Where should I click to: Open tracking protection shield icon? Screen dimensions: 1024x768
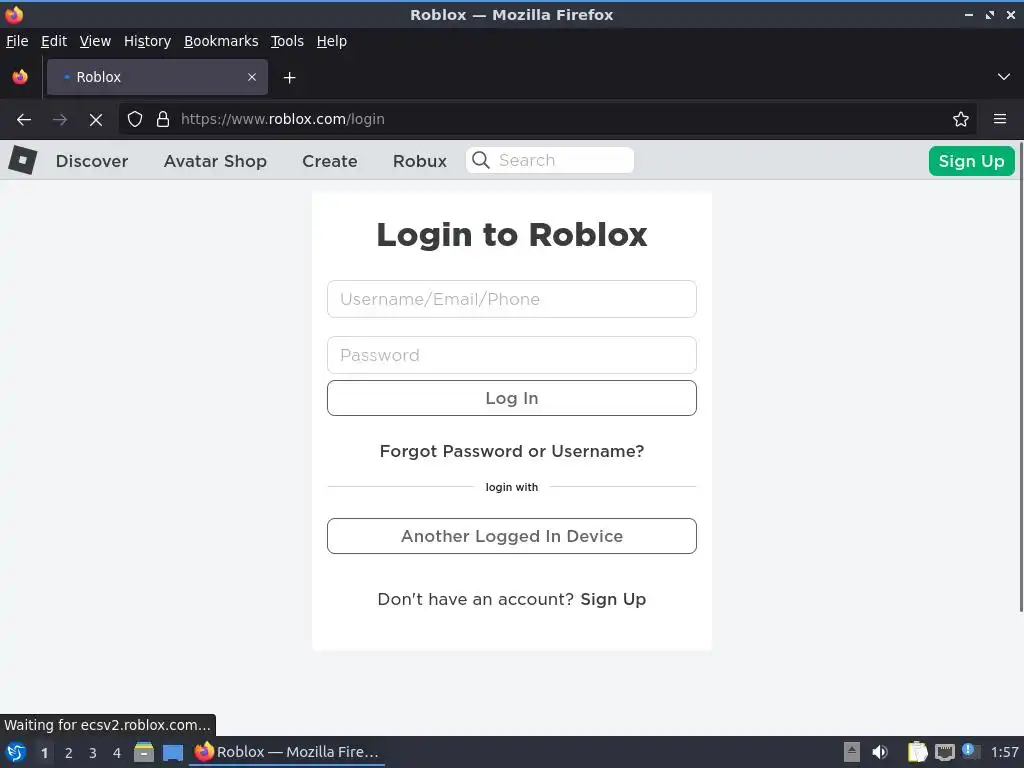(x=135, y=120)
